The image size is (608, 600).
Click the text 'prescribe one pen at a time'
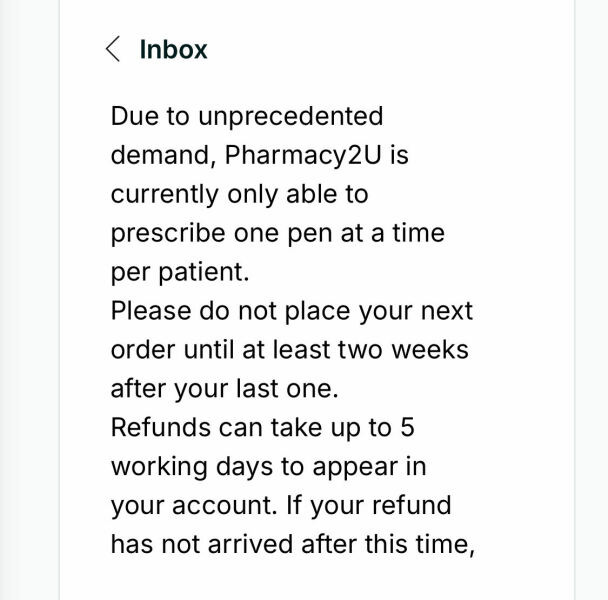click(x=277, y=233)
